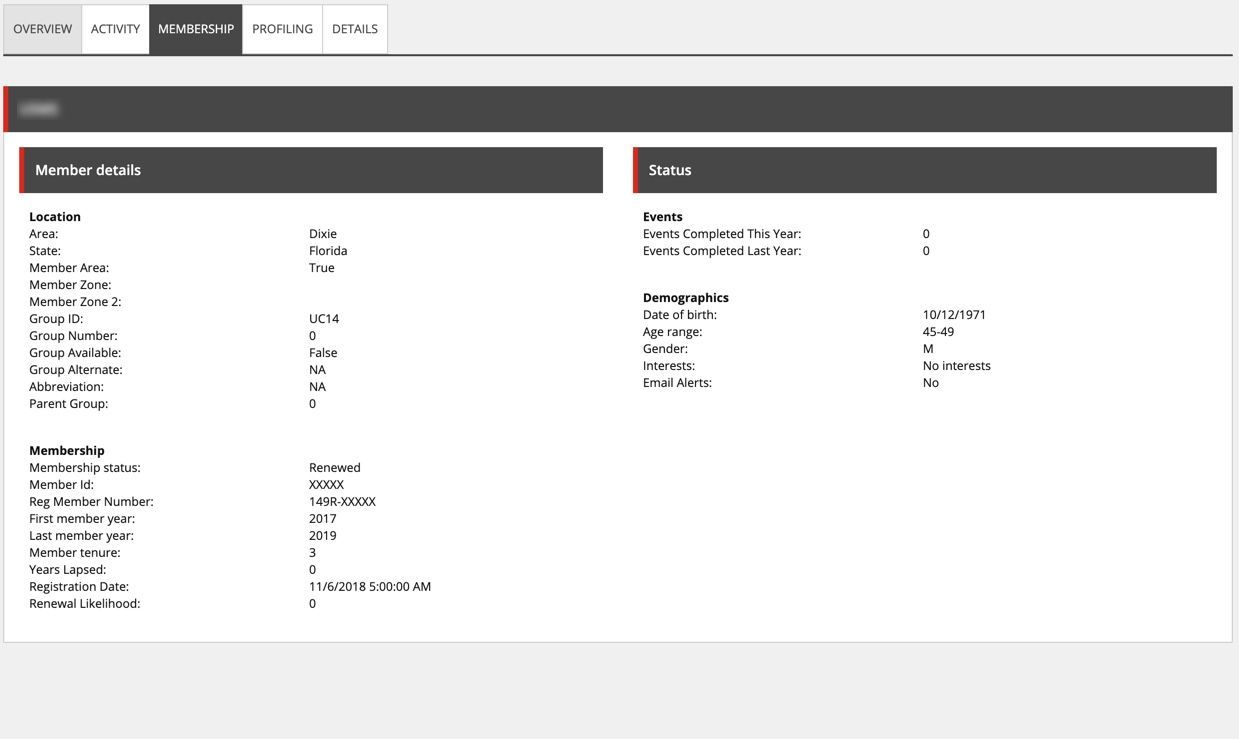
Task: Click No interests under Interests
Action: click(x=956, y=365)
